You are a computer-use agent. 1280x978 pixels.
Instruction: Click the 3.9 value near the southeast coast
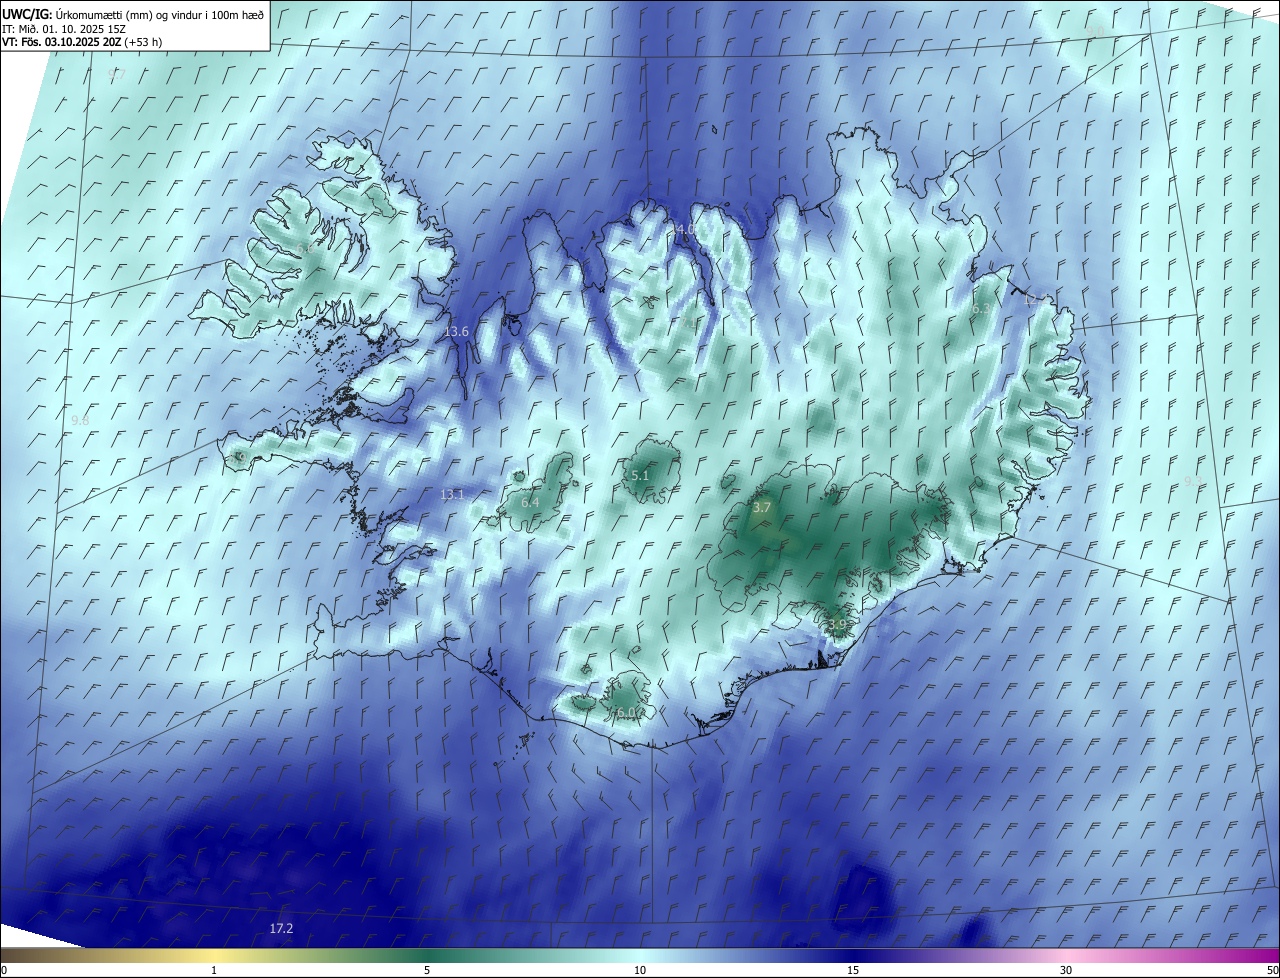837,624
